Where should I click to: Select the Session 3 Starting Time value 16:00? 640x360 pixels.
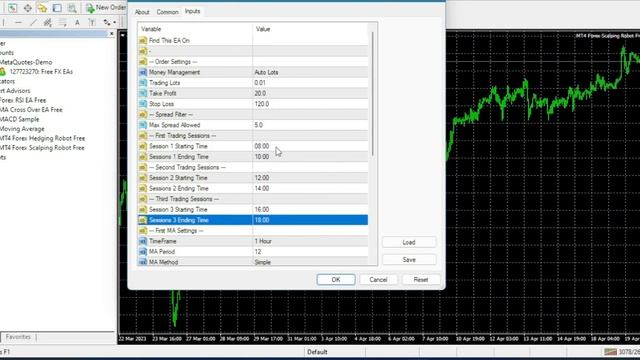310,209
